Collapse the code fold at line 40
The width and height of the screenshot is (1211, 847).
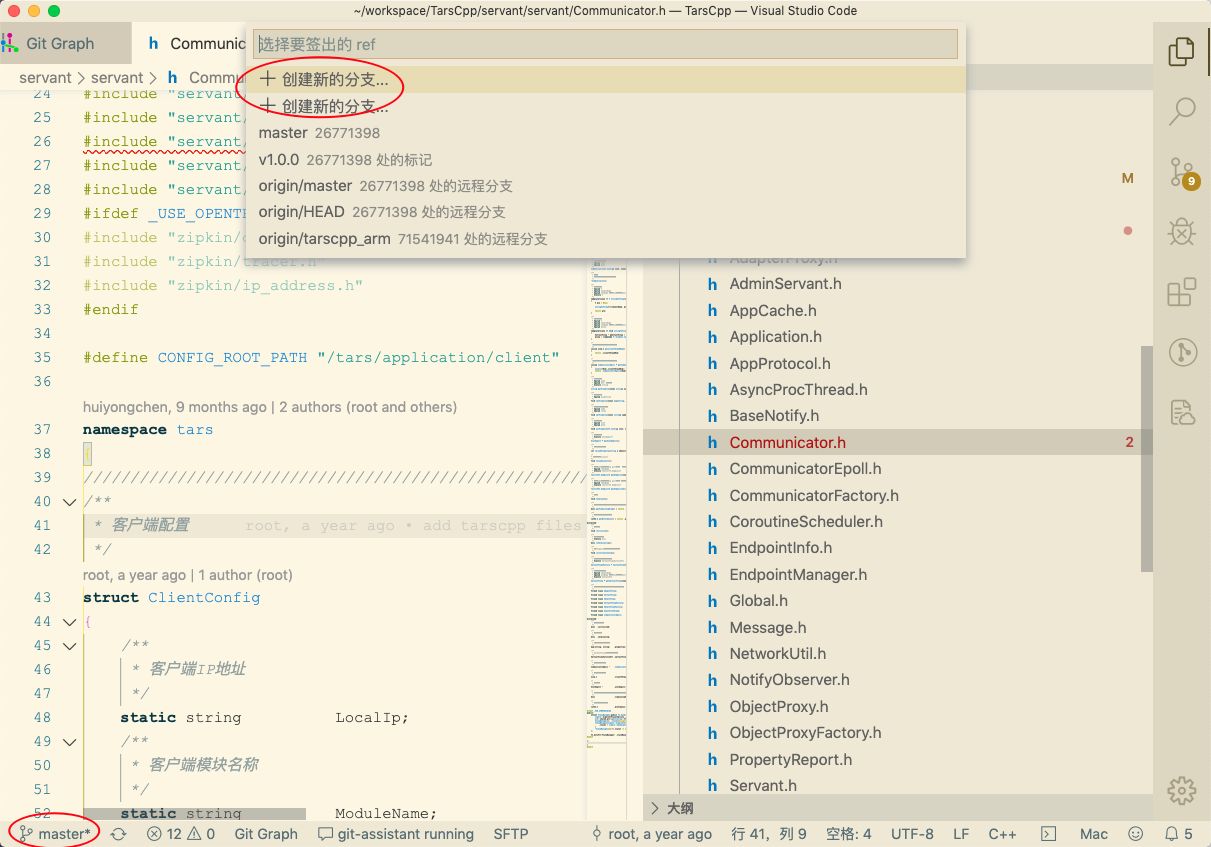[69, 502]
